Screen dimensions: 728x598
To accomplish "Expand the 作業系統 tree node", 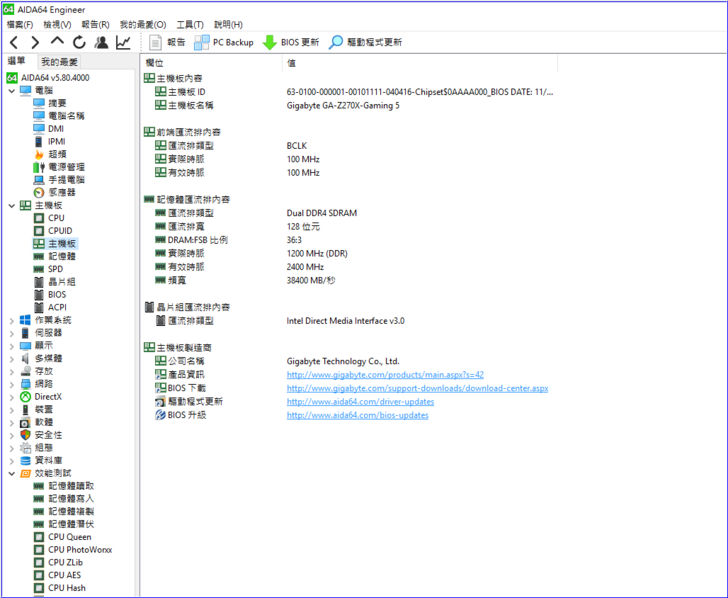I will point(11,320).
